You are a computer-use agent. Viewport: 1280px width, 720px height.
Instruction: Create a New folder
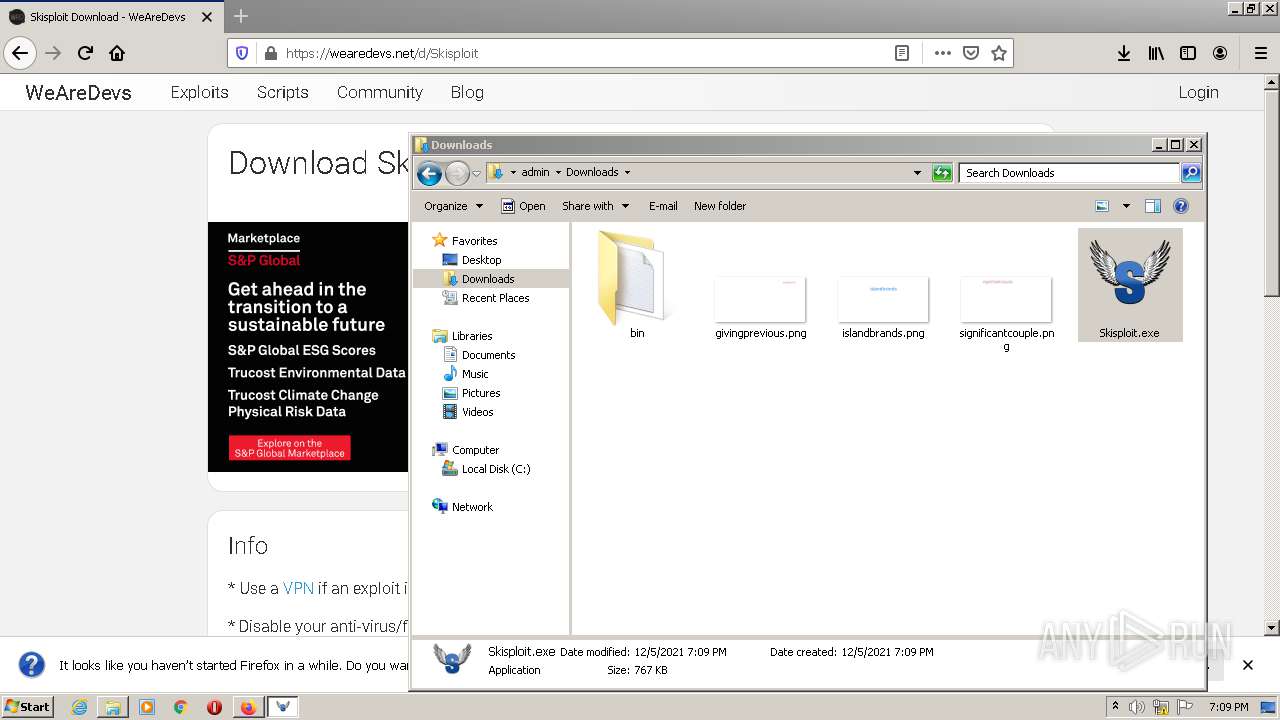pyautogui.click(x=720, y=206)
